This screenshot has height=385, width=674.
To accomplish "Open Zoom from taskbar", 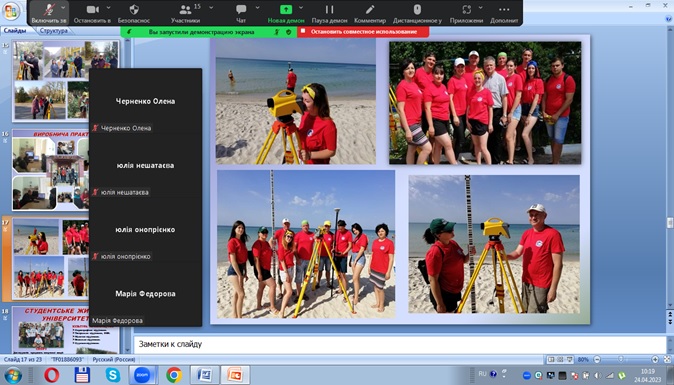I will click(142, 375).
